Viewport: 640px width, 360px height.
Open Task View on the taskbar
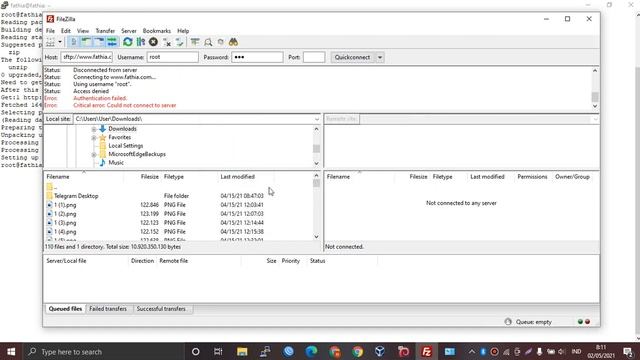218,351
